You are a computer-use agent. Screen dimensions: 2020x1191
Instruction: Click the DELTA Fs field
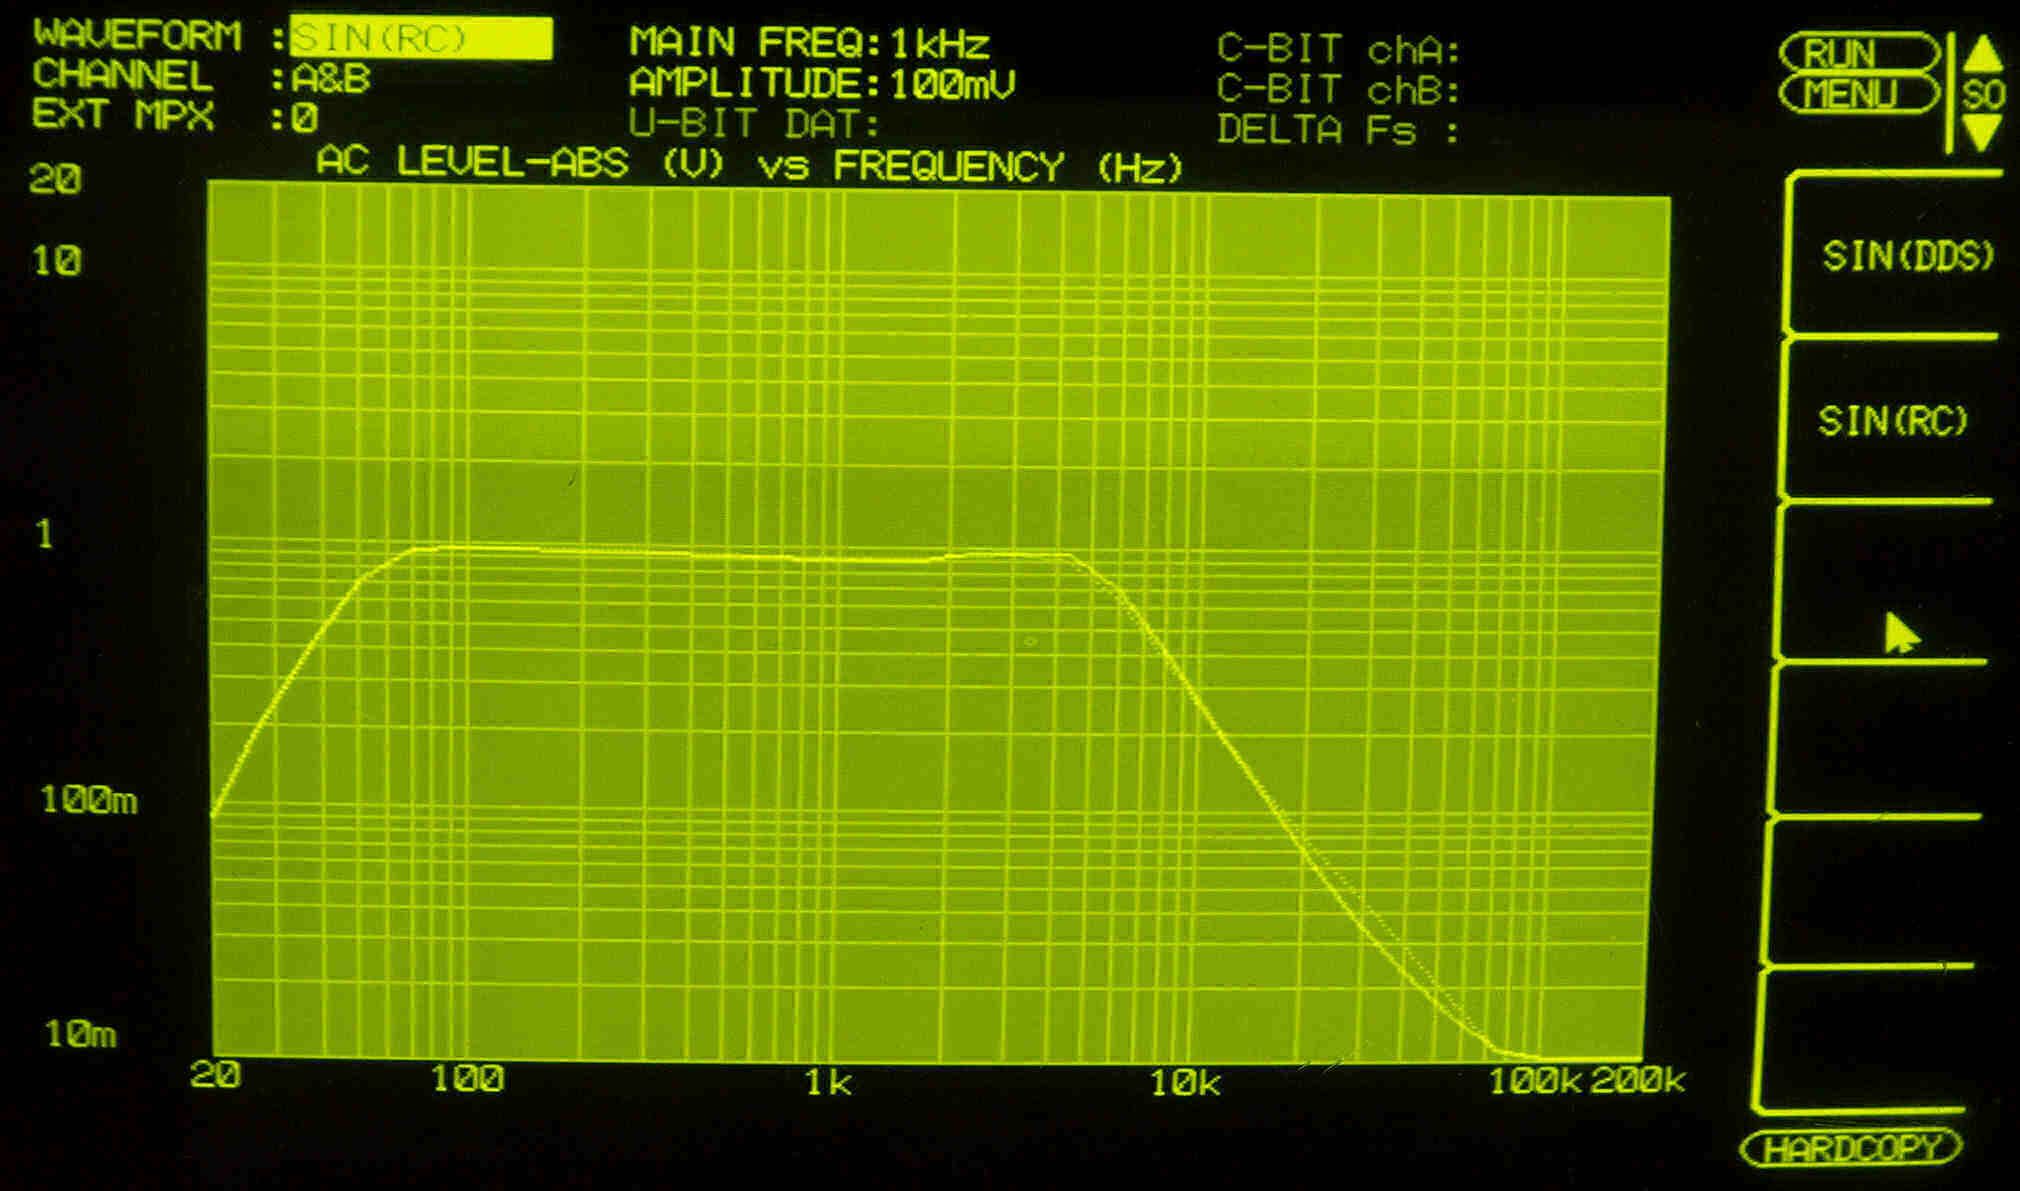pos(1338,130)
